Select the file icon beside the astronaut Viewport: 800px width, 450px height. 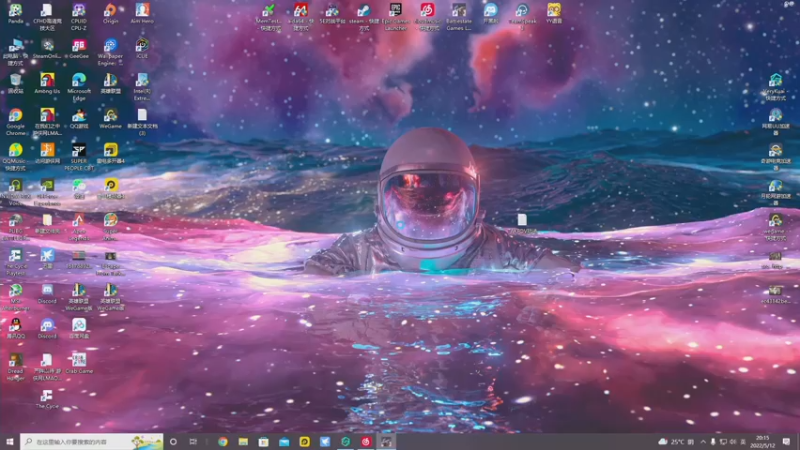point(522,223)
